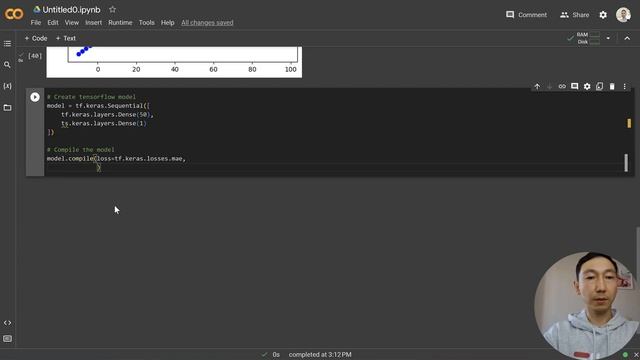Open more cell actions menu
Screen dimensions: 640x360
pyautogui.click(x=624, y=87)
